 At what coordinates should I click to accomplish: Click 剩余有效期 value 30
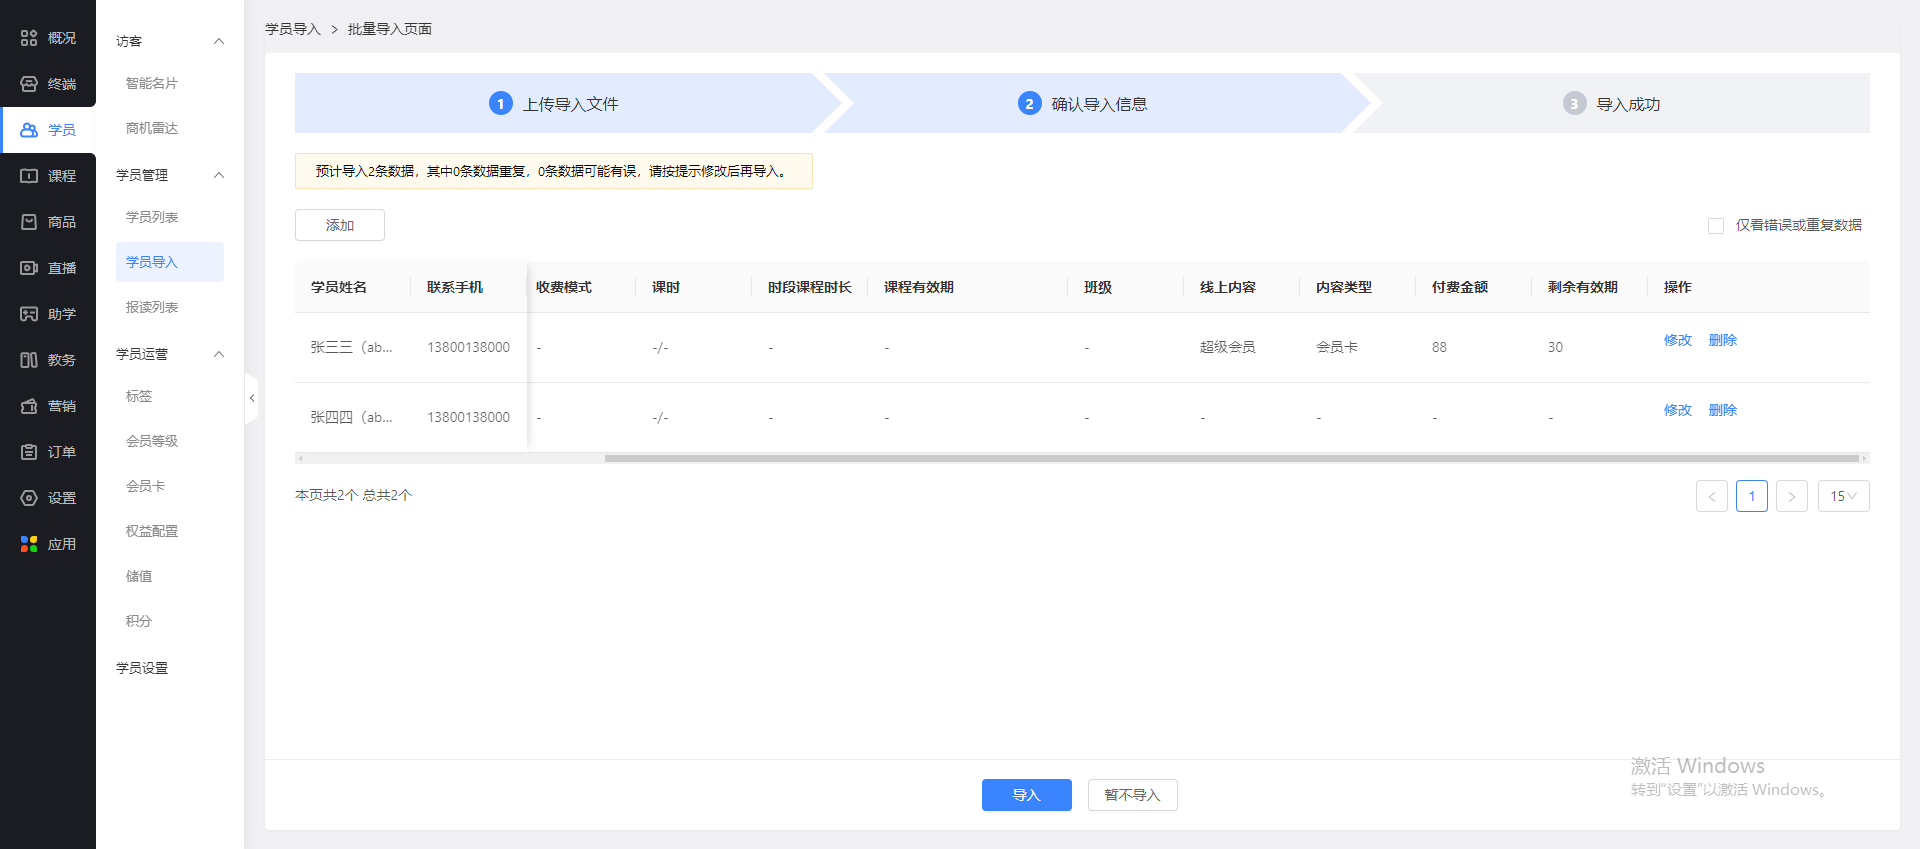click(x=1555, y=347)
